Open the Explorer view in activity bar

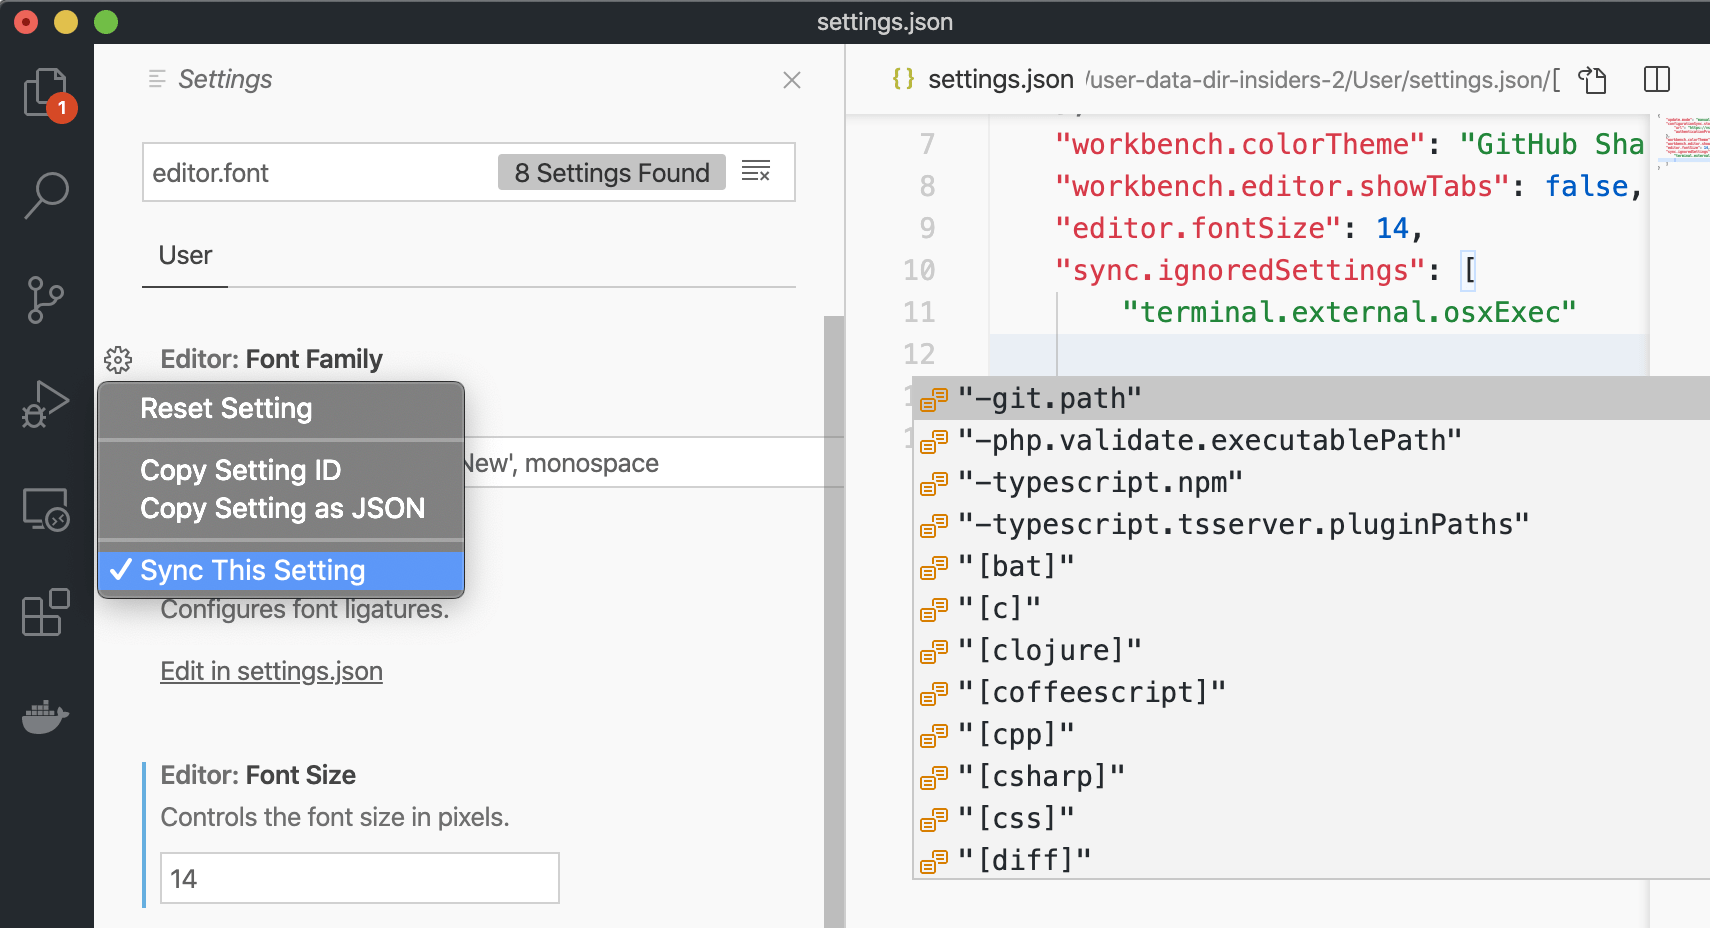coord(46,93)
